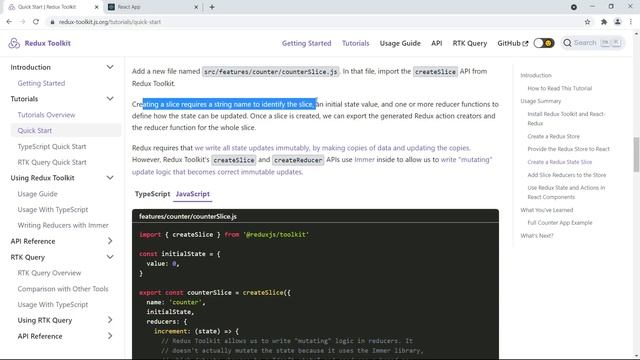Image resolution: width=640 pixels, height=360 pixels.
Task: Toggle dark and light mode switch
Action: [544, 43]
